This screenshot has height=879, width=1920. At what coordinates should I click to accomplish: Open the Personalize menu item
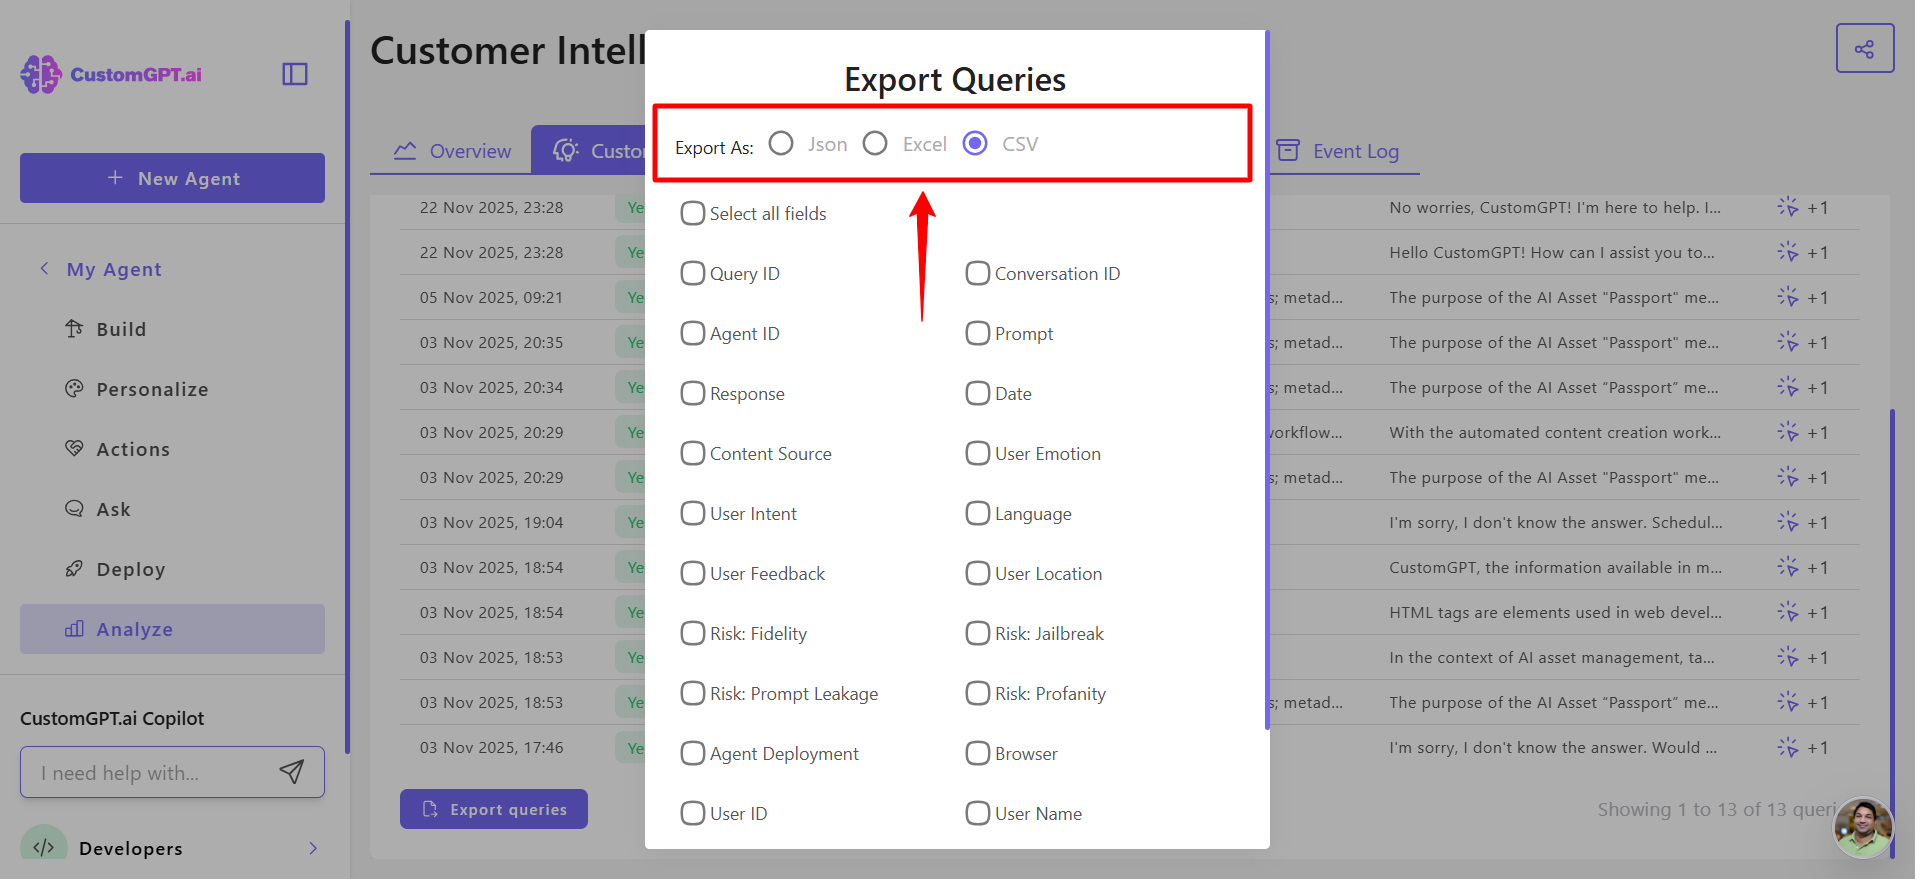point(172,389)
